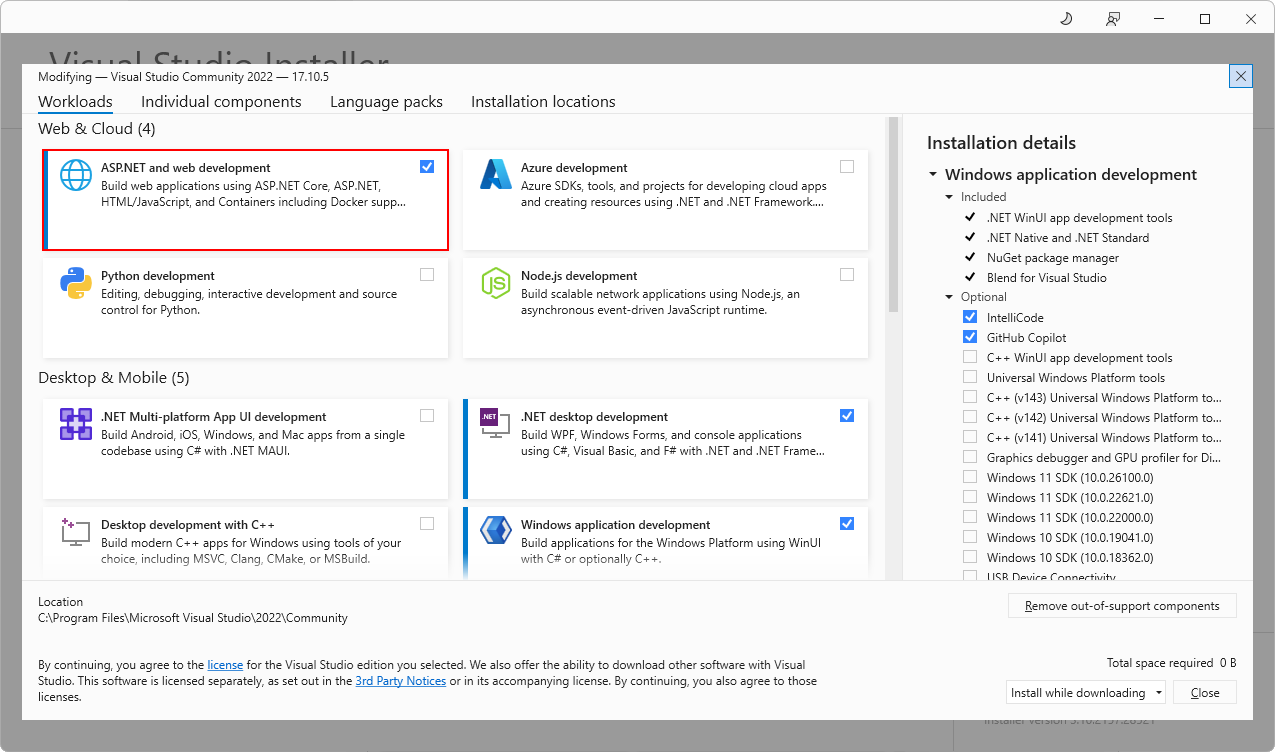This screenshot has width=1275, height=752.
Task: Collapse the Optional components list
Action: [x=949, y=297]
